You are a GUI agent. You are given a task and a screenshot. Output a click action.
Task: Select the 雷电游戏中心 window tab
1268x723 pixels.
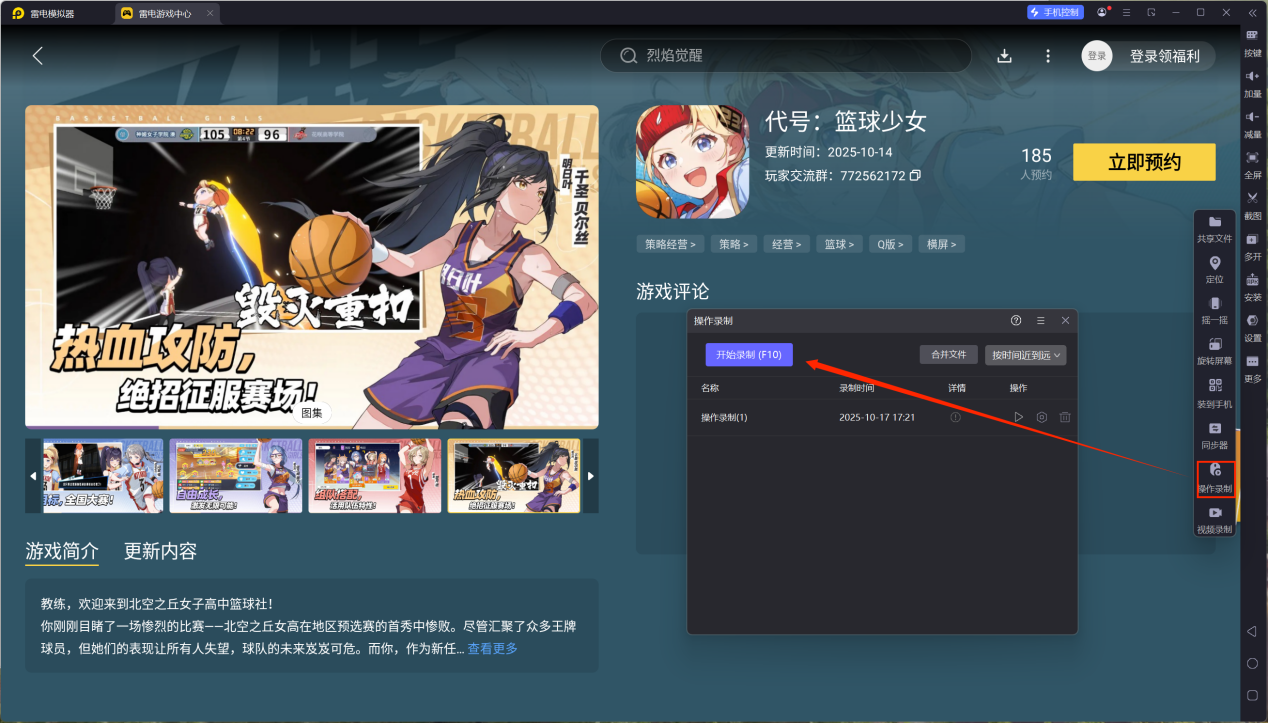pyautogui.click(x=166, y=13)
